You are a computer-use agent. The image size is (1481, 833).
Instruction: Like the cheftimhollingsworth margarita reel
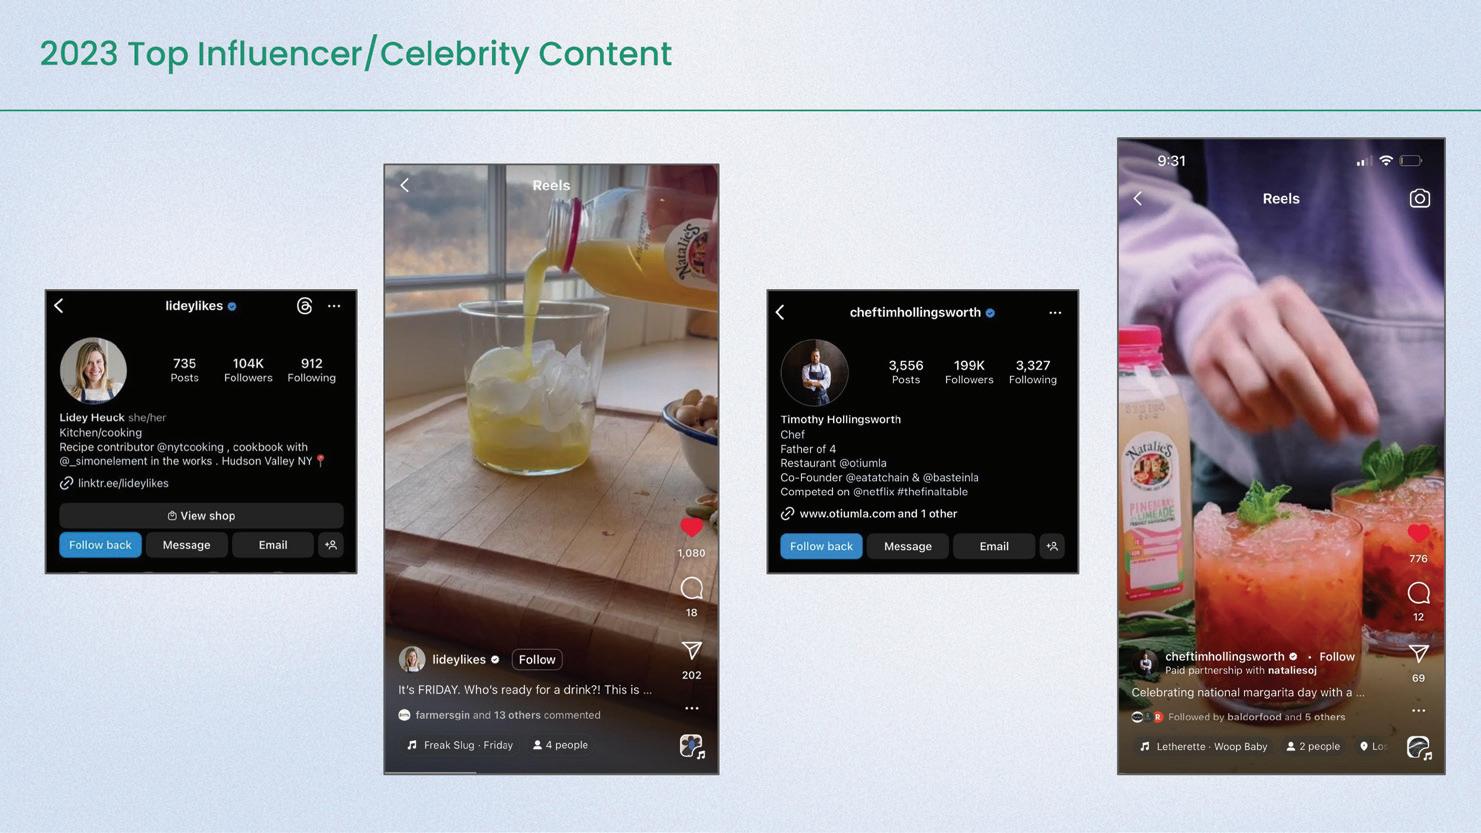tap(1418, 533)
